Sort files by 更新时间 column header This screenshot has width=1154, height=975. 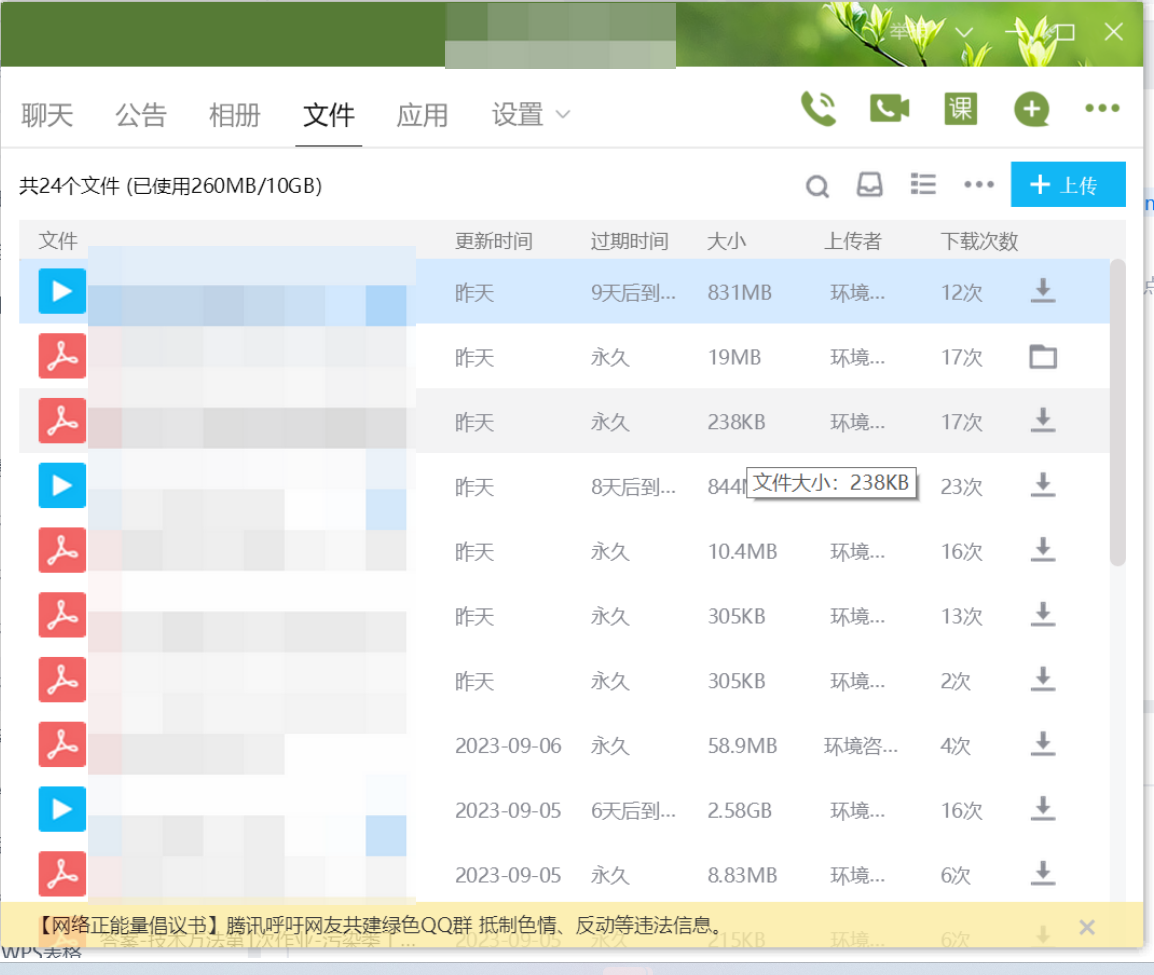point(494,241)
